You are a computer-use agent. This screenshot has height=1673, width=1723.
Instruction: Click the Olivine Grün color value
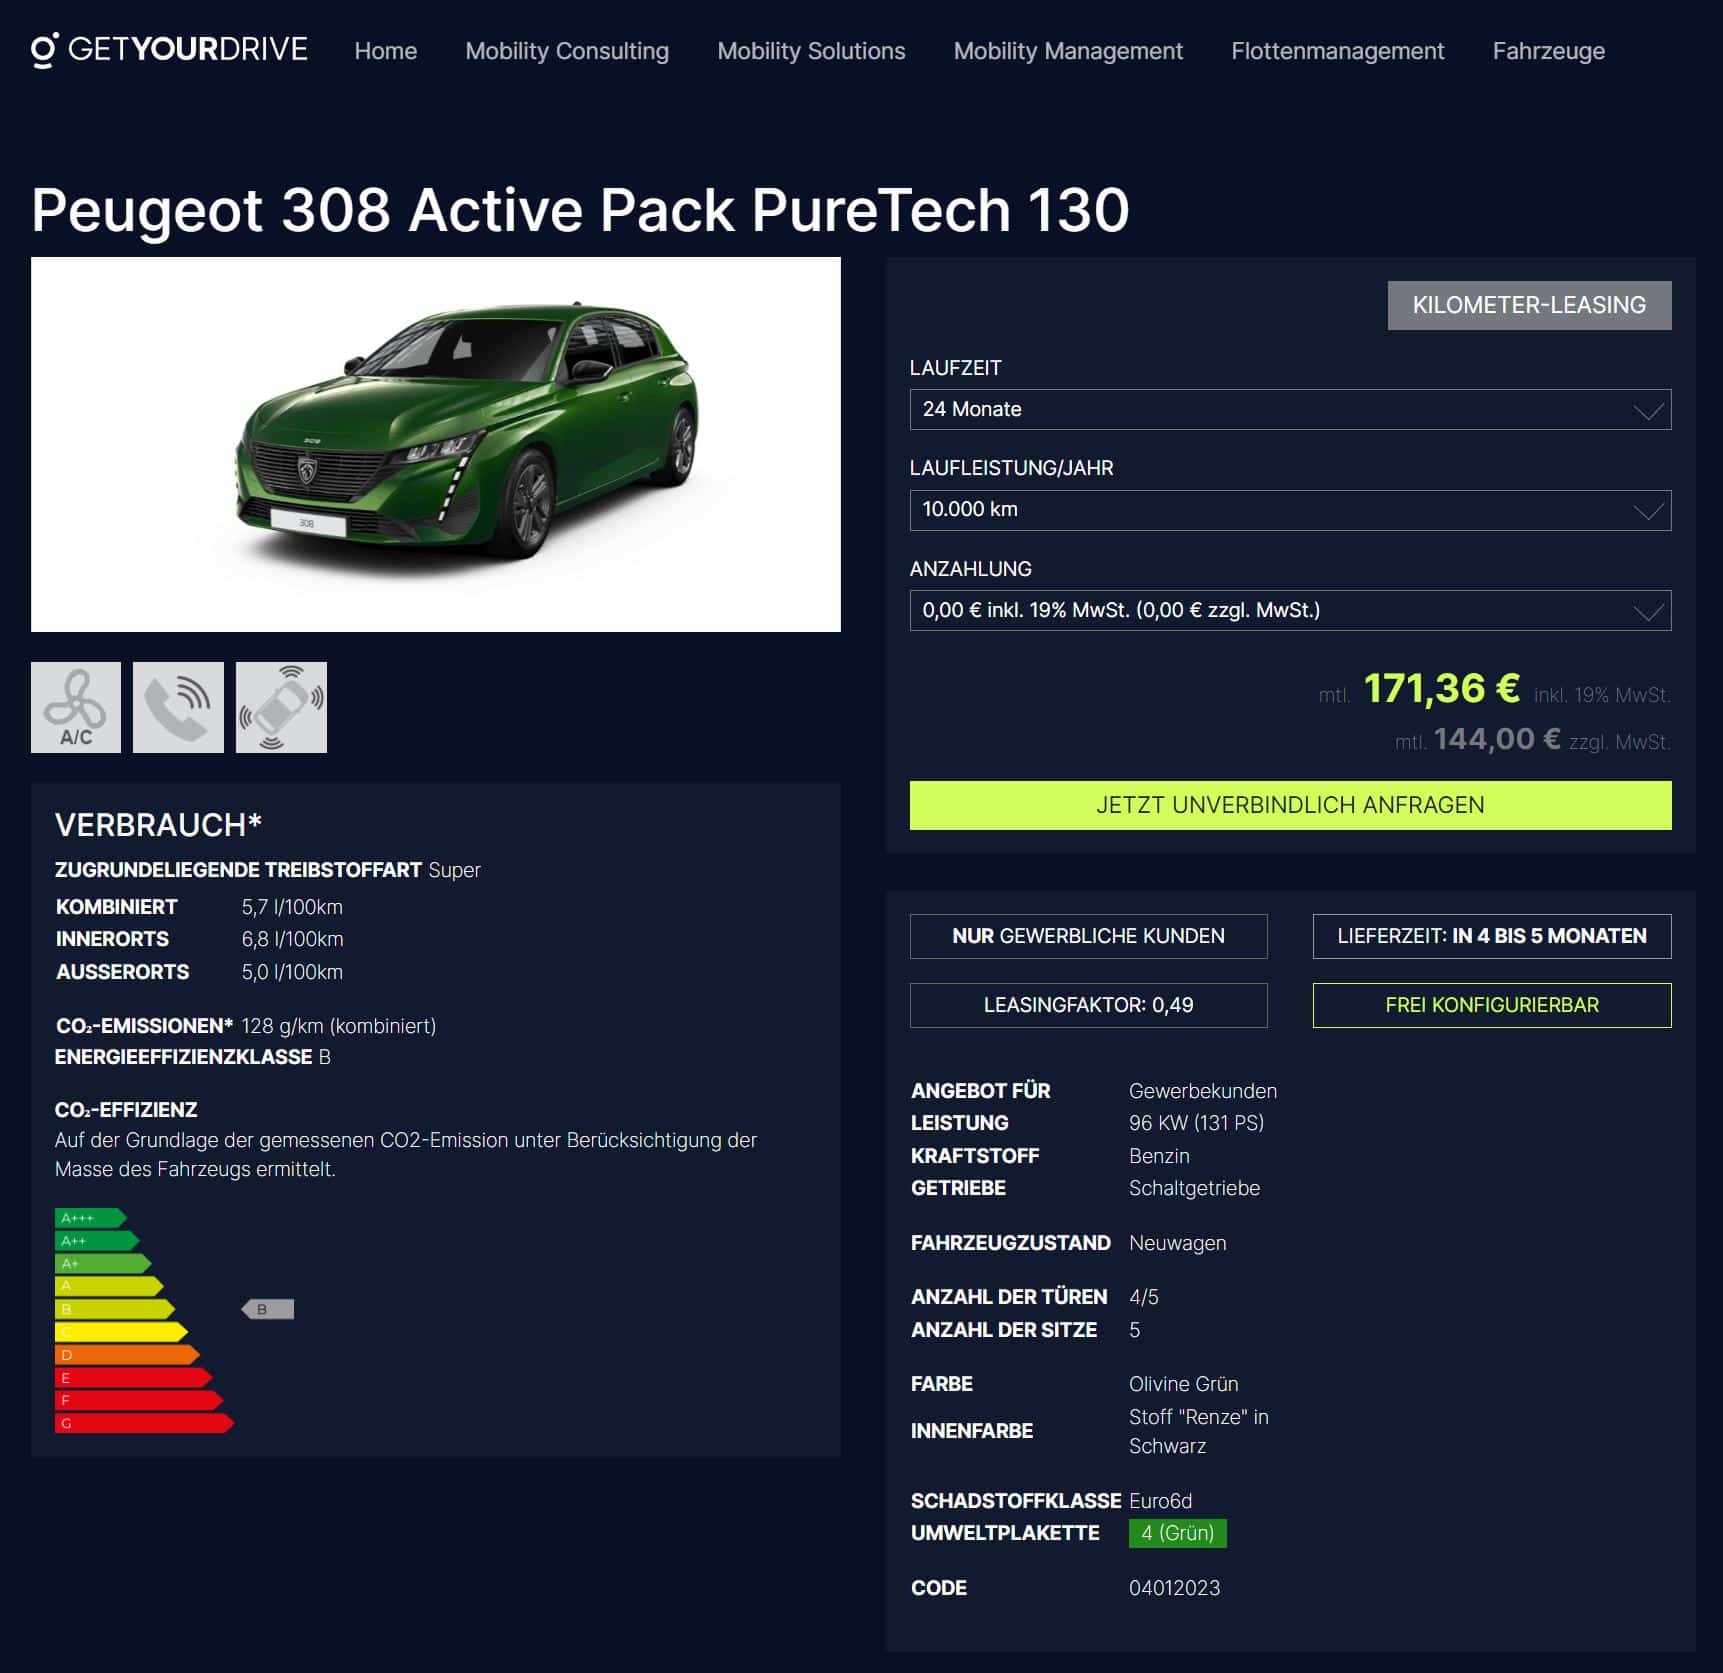(x=1184, y=1384)
